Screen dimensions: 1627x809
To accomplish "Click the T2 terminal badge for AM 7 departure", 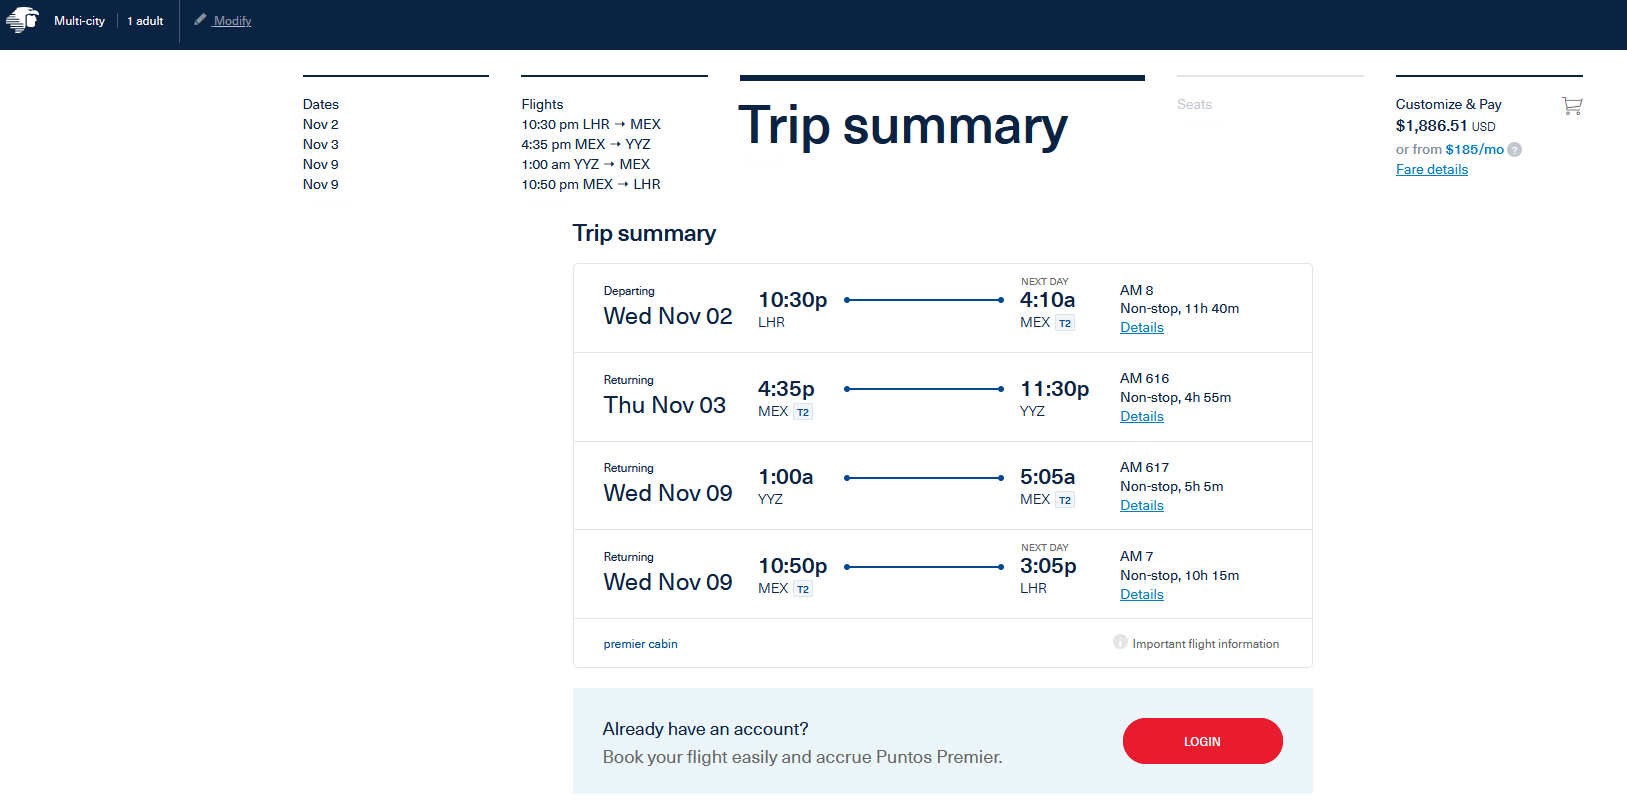I will 803,589.
